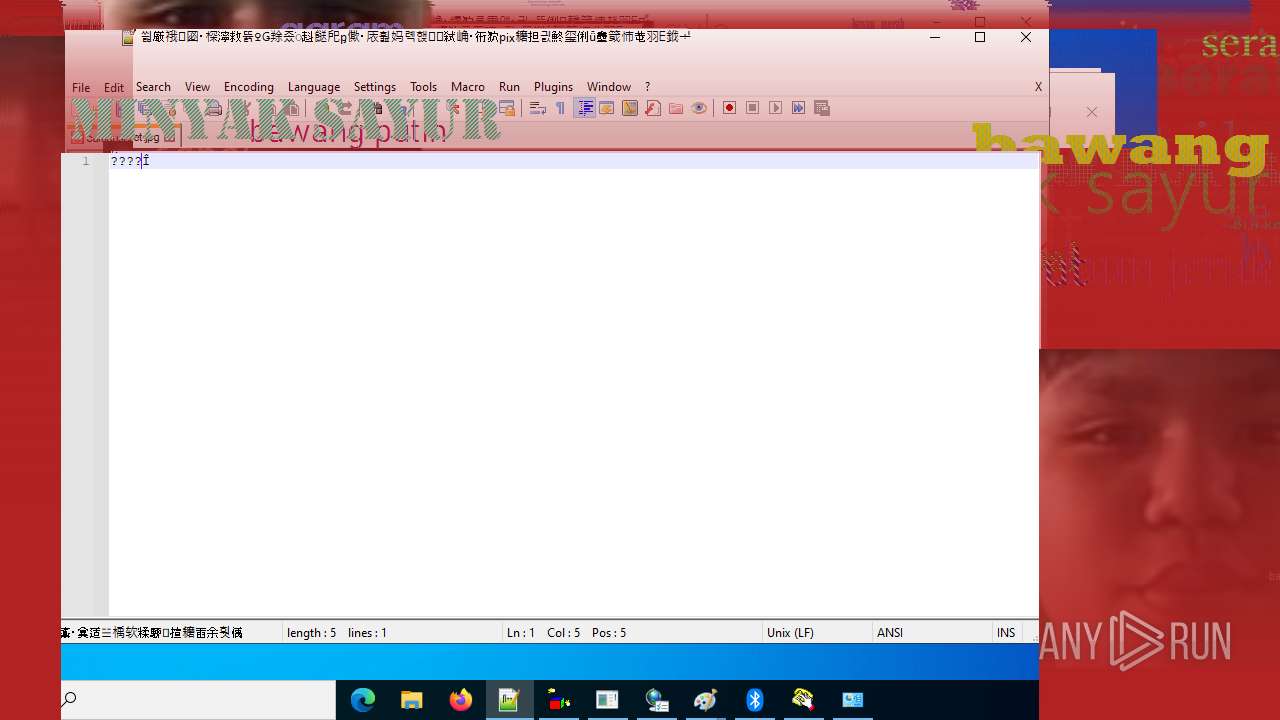Start macro recording with red record icon
This screenshot has width=1280, height=720.
pos(729,108)
